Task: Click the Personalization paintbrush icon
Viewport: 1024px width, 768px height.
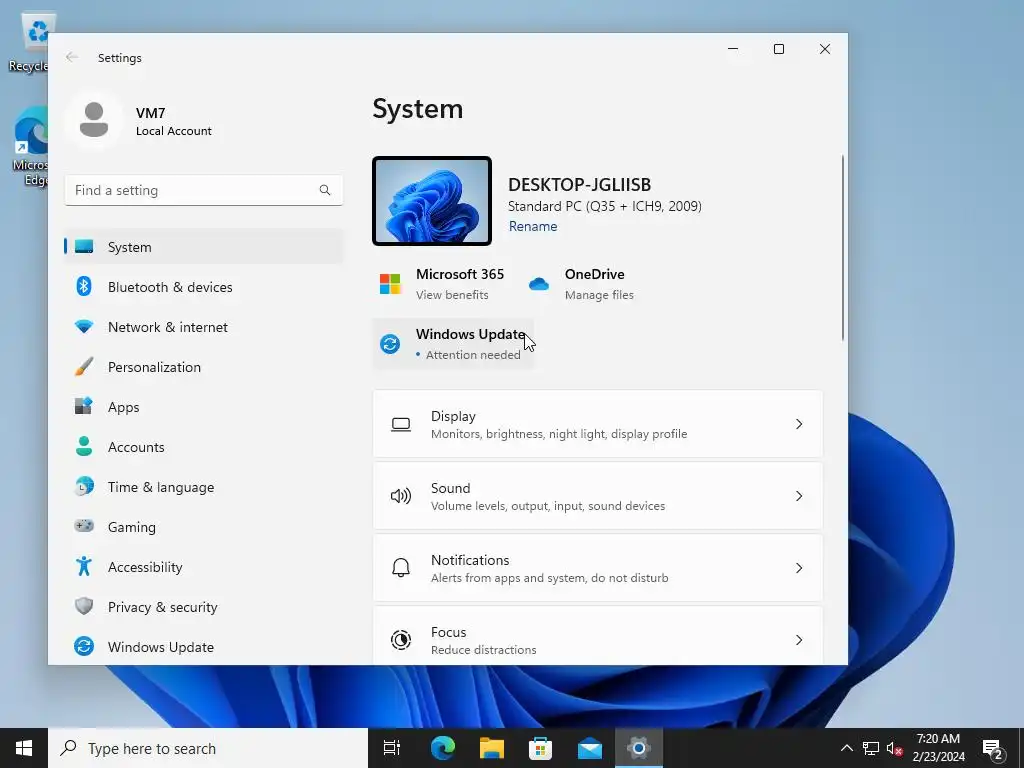Action: click(x=84, y=367)
